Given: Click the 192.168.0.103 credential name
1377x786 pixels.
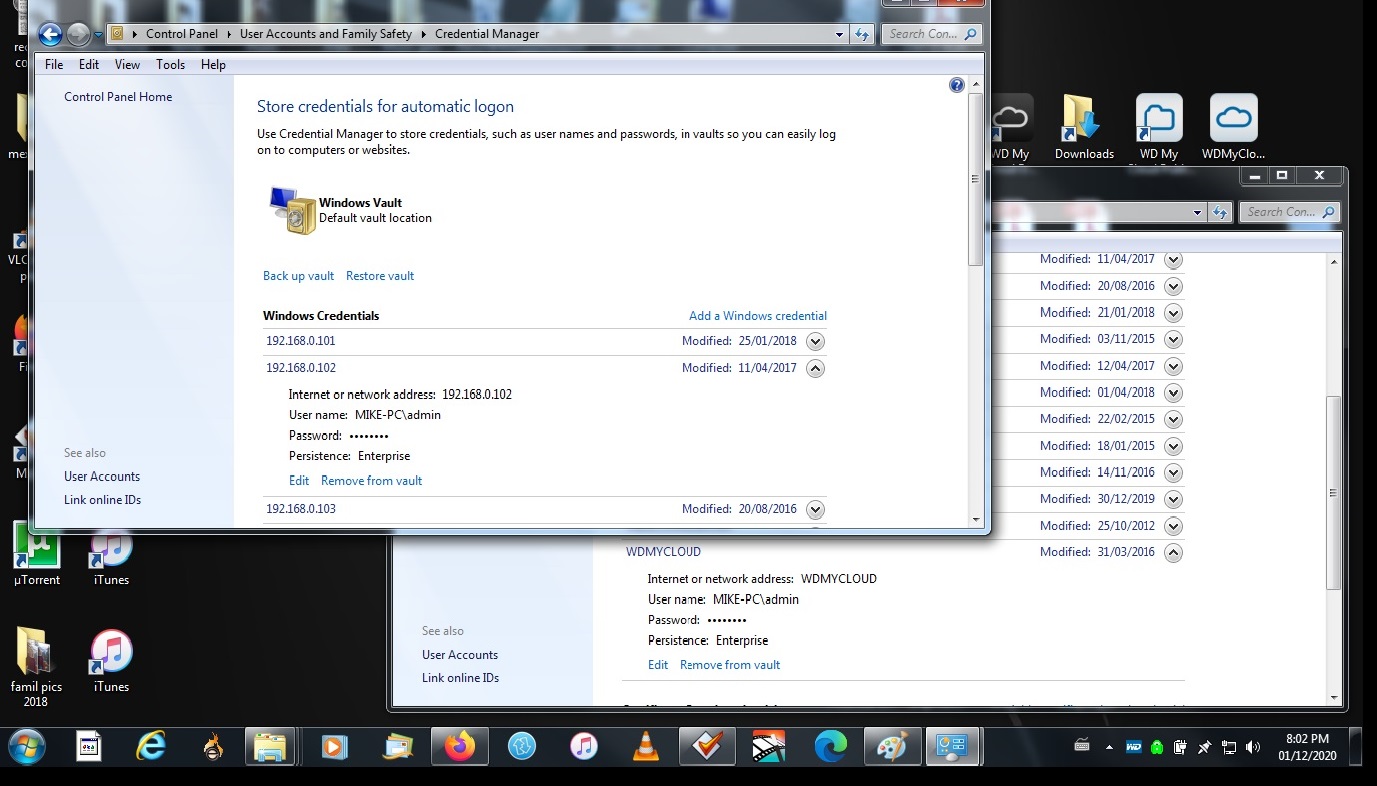Looking at the screenshot, I should (301, 509).
